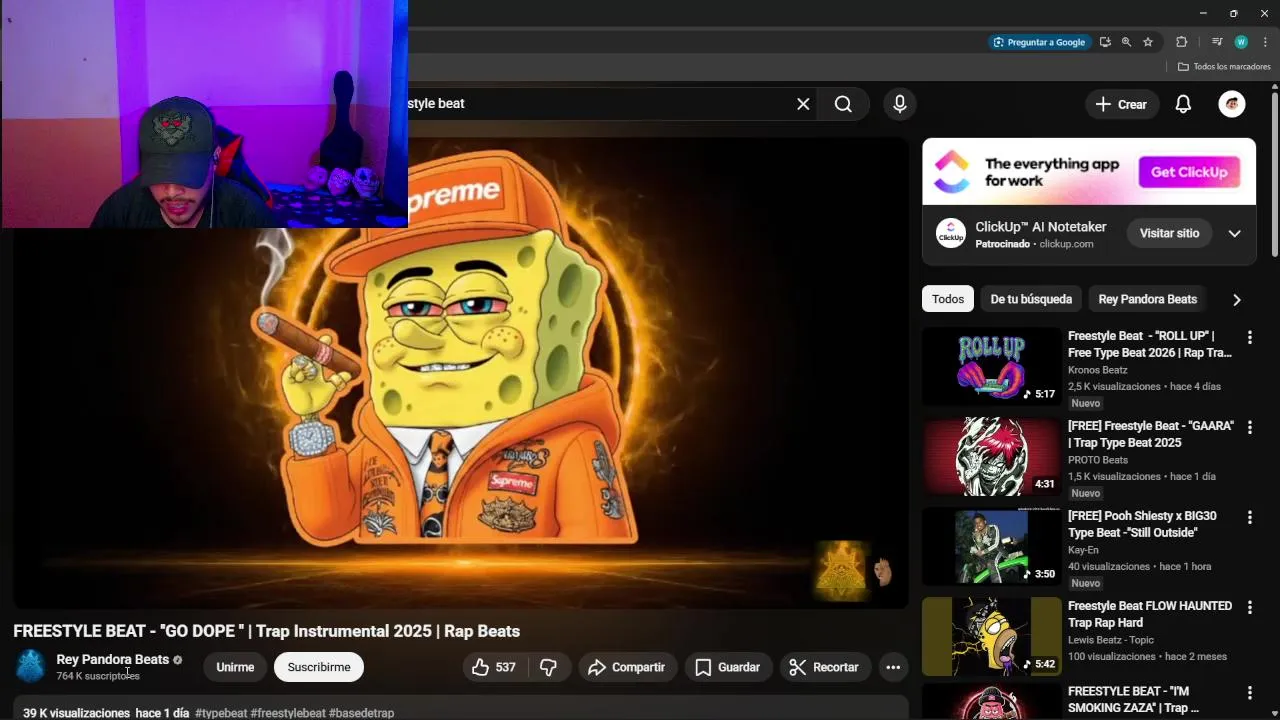Start voice search with the microphone icon

tap(900, 104)
